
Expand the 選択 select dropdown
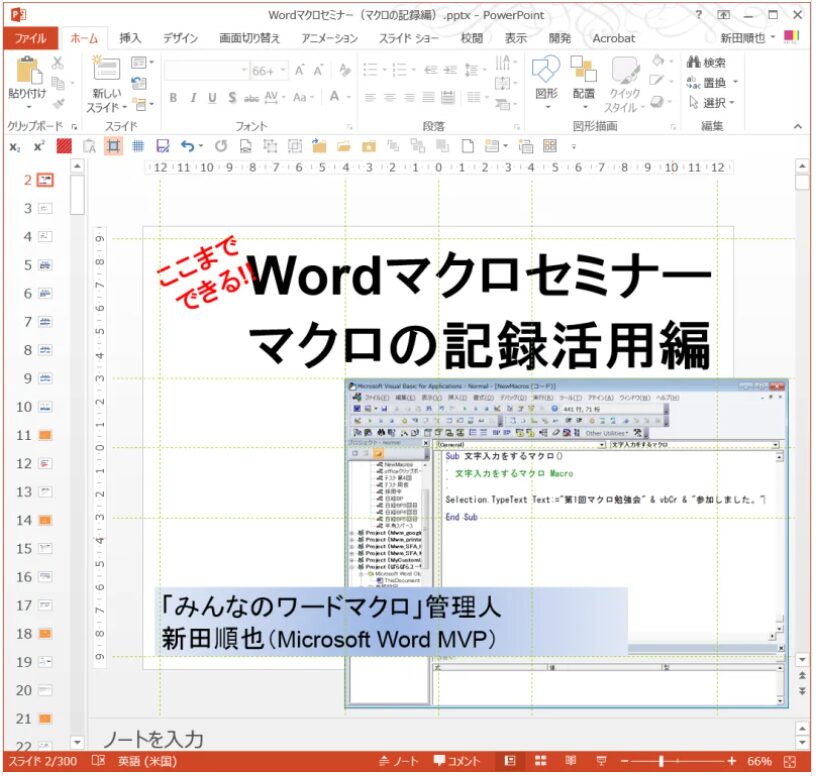pos(713,102)
